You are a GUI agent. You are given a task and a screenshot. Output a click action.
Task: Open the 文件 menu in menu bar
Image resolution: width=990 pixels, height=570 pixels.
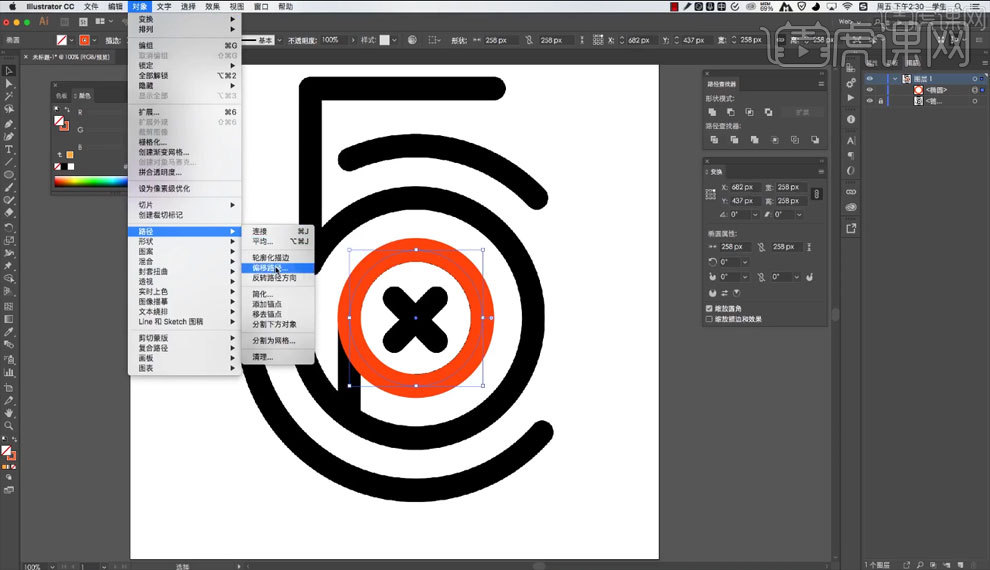[x=91, y=6]
